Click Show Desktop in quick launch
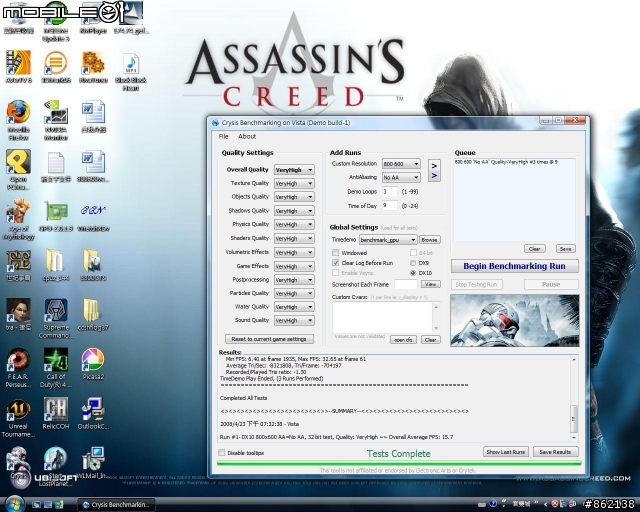Screen dimensions: 640x512 coord(36,505)
